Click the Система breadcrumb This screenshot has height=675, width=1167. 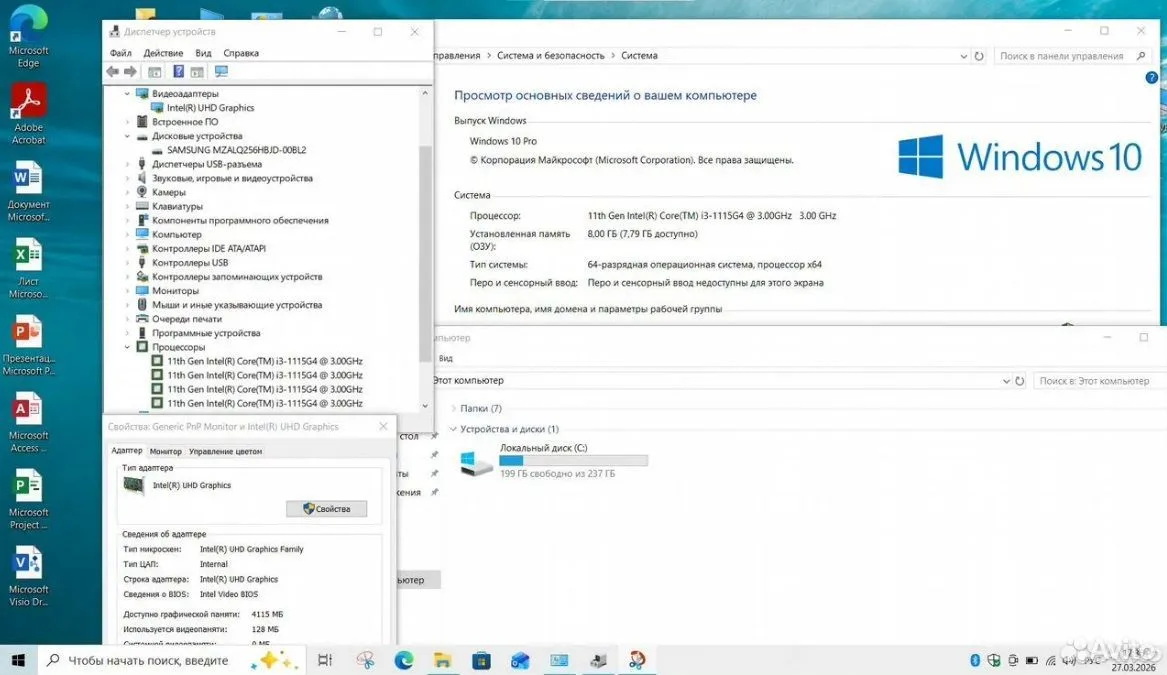pyautogui.click(x=639, y=56)
